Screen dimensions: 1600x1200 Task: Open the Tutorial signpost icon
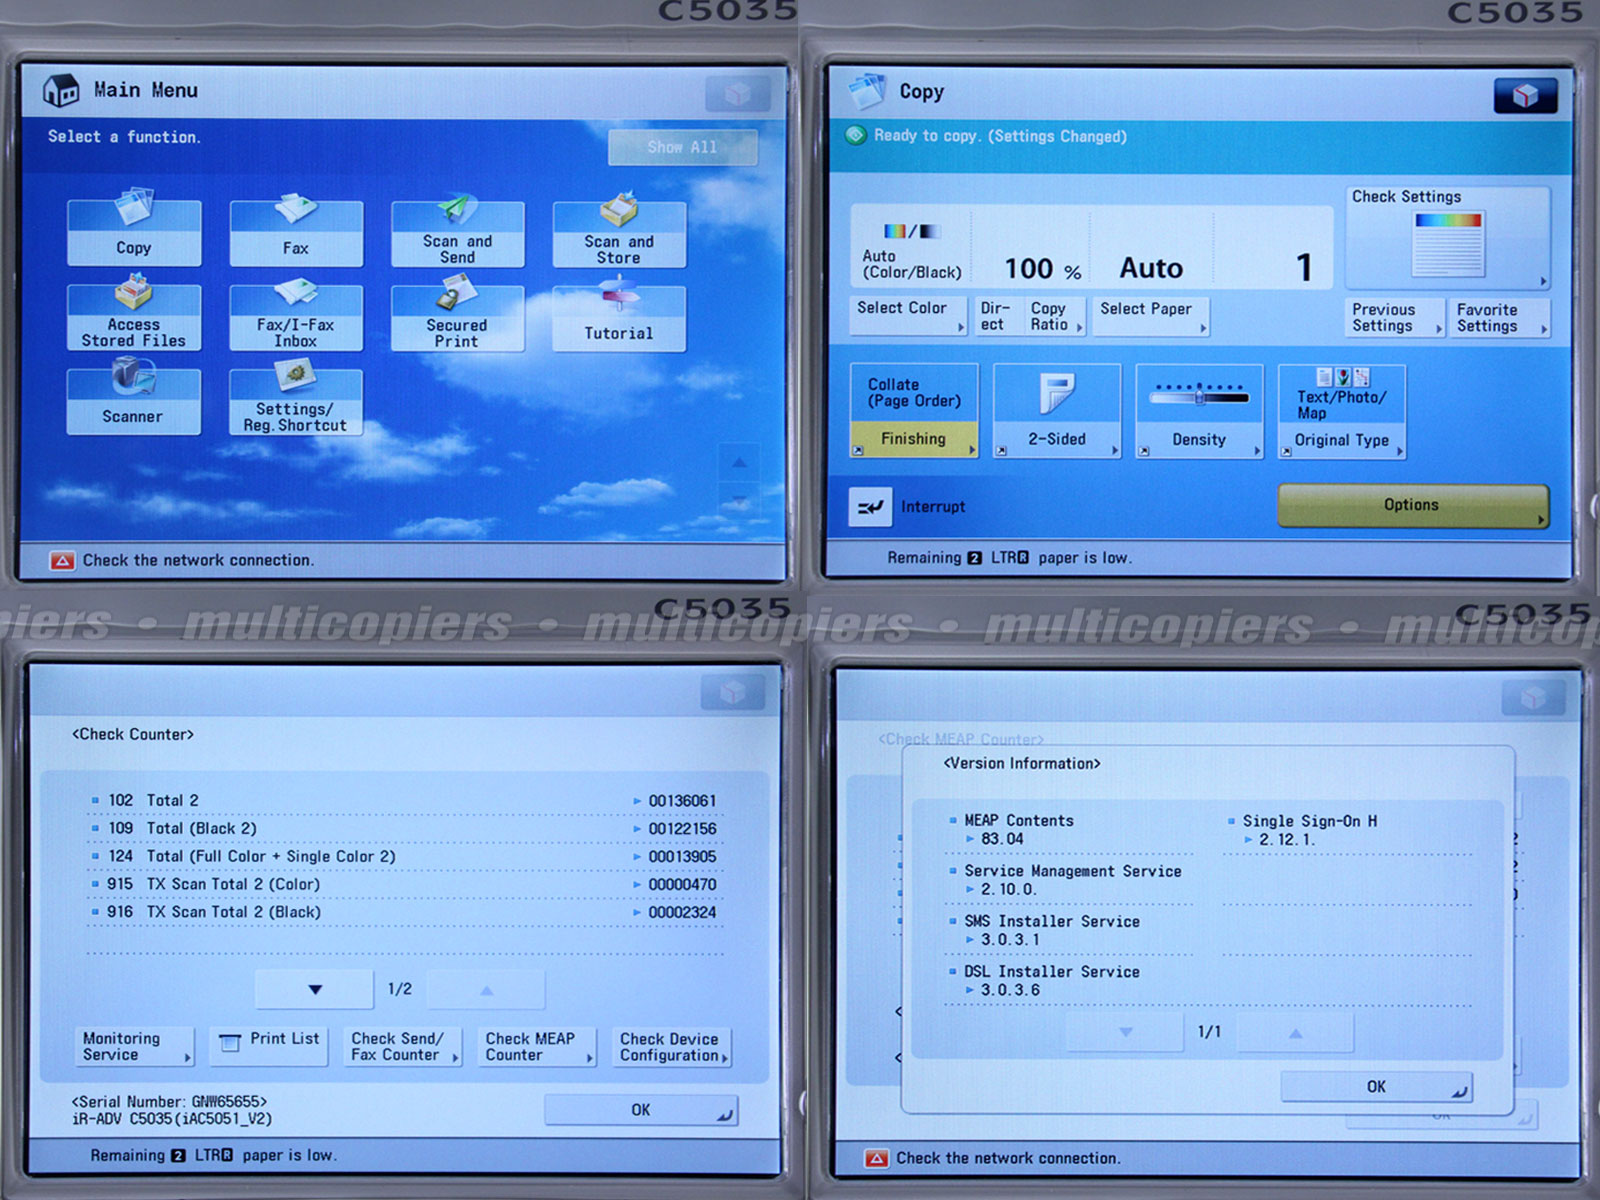click(619, 316)
